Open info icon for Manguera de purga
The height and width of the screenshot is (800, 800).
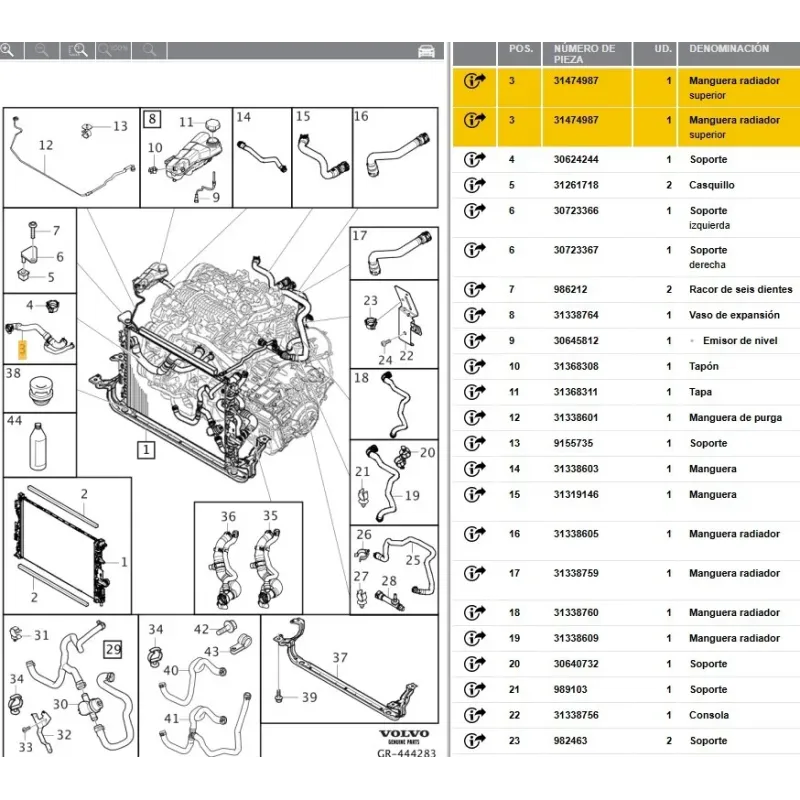point(475,418)
